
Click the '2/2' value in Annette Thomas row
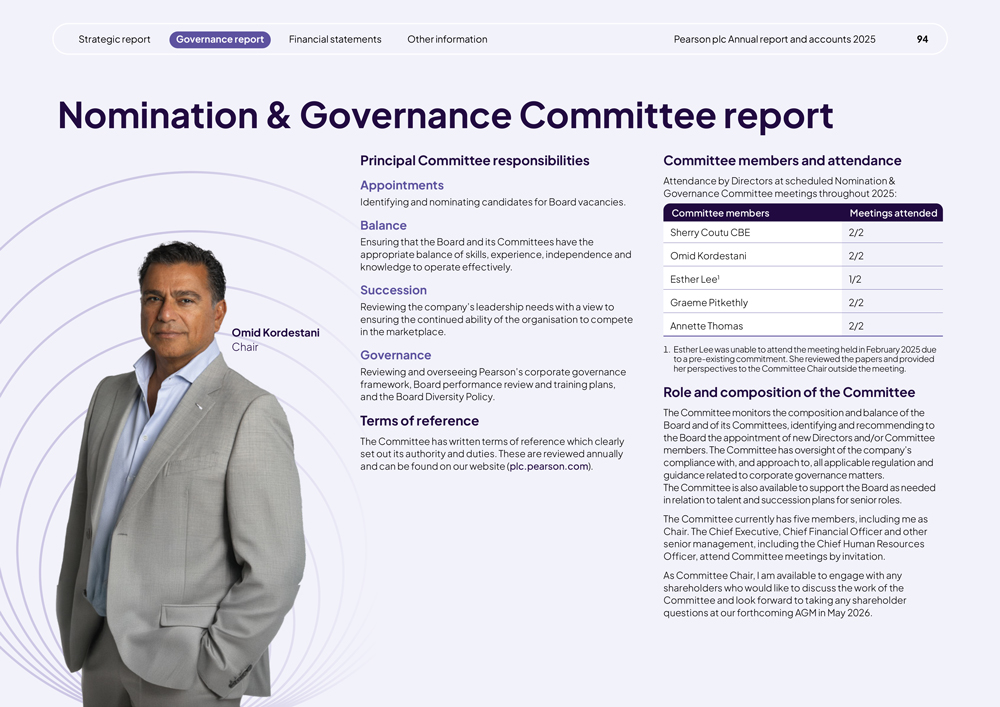(856, 326)
